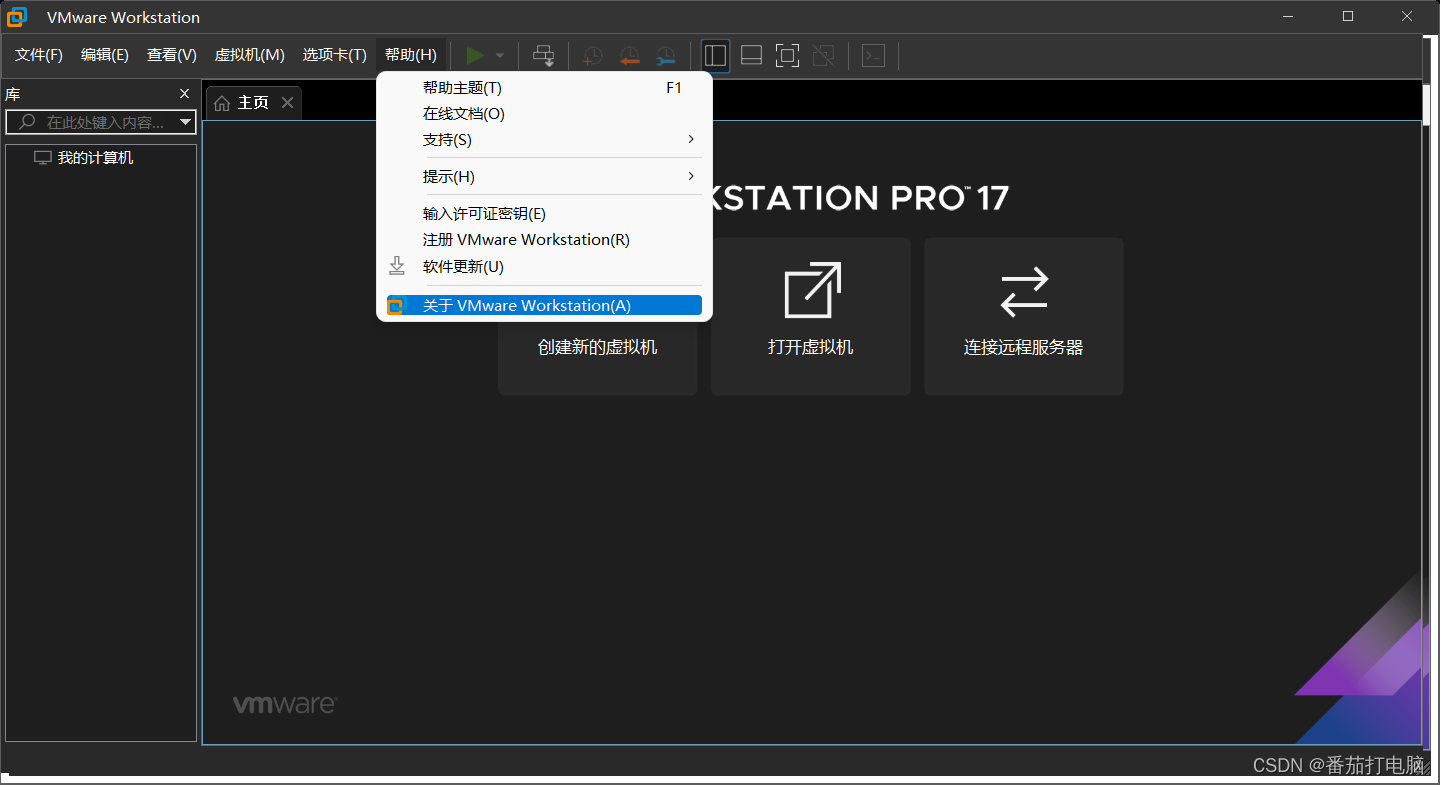Click the 打开虚拟机 tile
The image size is (1440, 785).
(811, 316)
